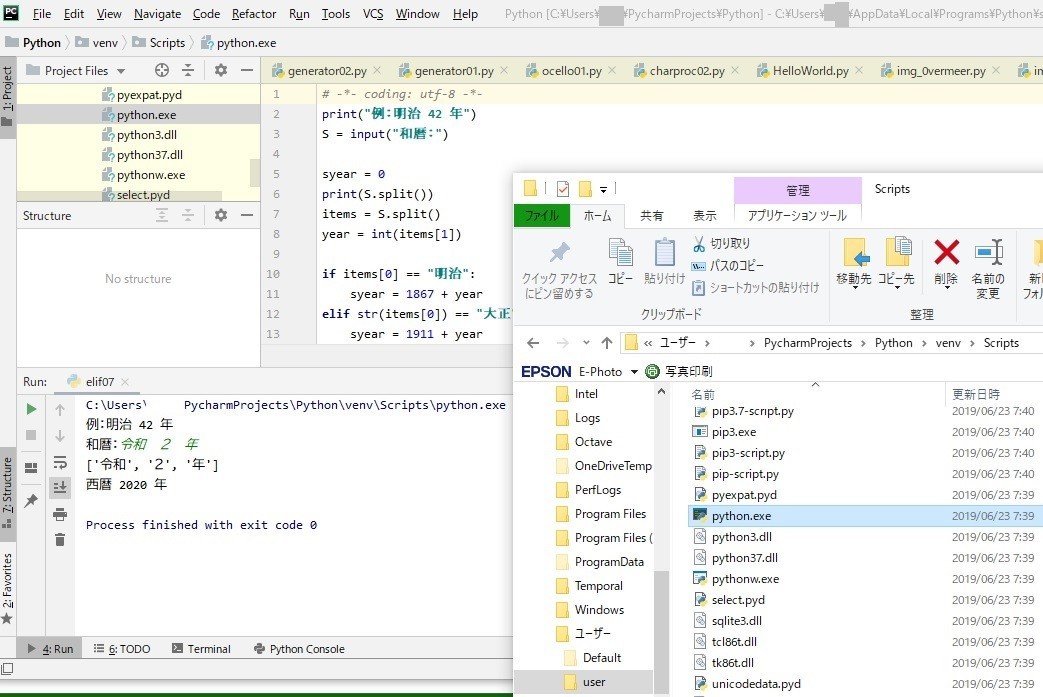
Task: Click the tool window quick access icon at bottom-left
Action: pos(7,668)
